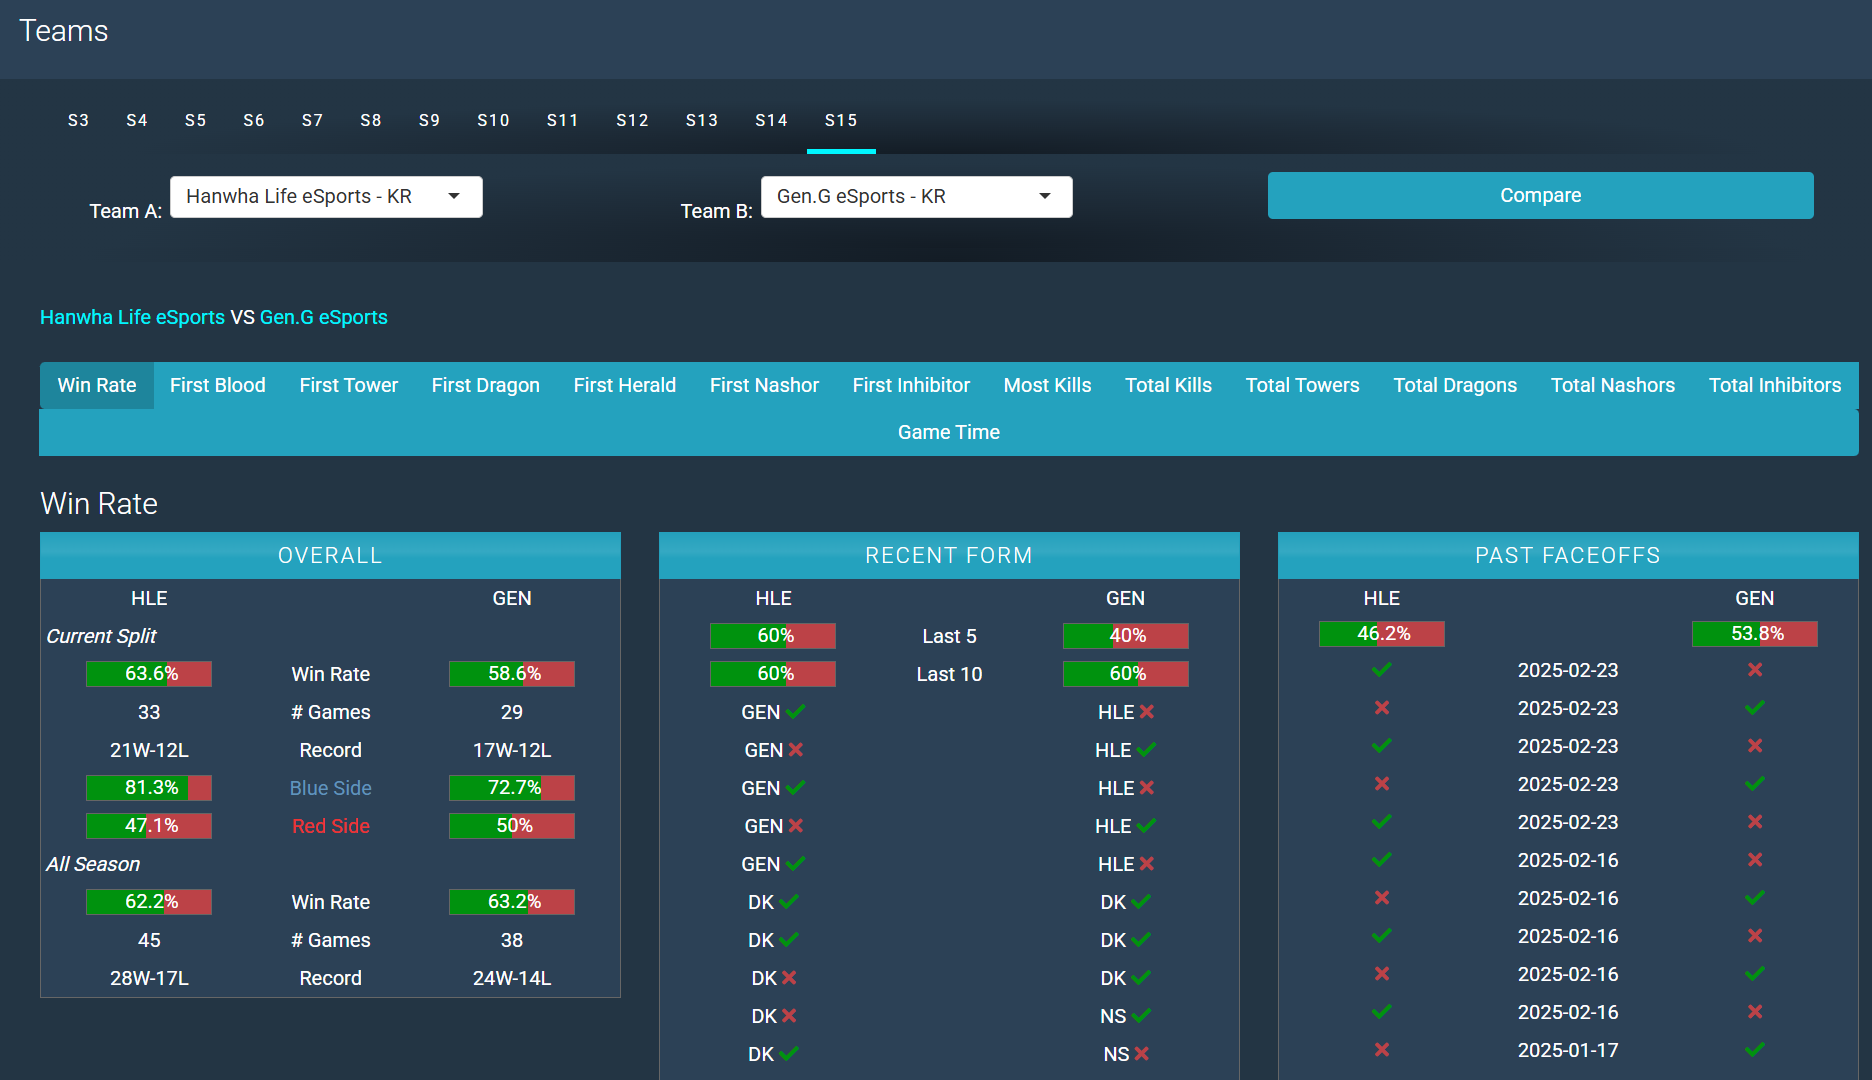
Task: Click the OVERALL panel header
Action: [x=330, y=555]
